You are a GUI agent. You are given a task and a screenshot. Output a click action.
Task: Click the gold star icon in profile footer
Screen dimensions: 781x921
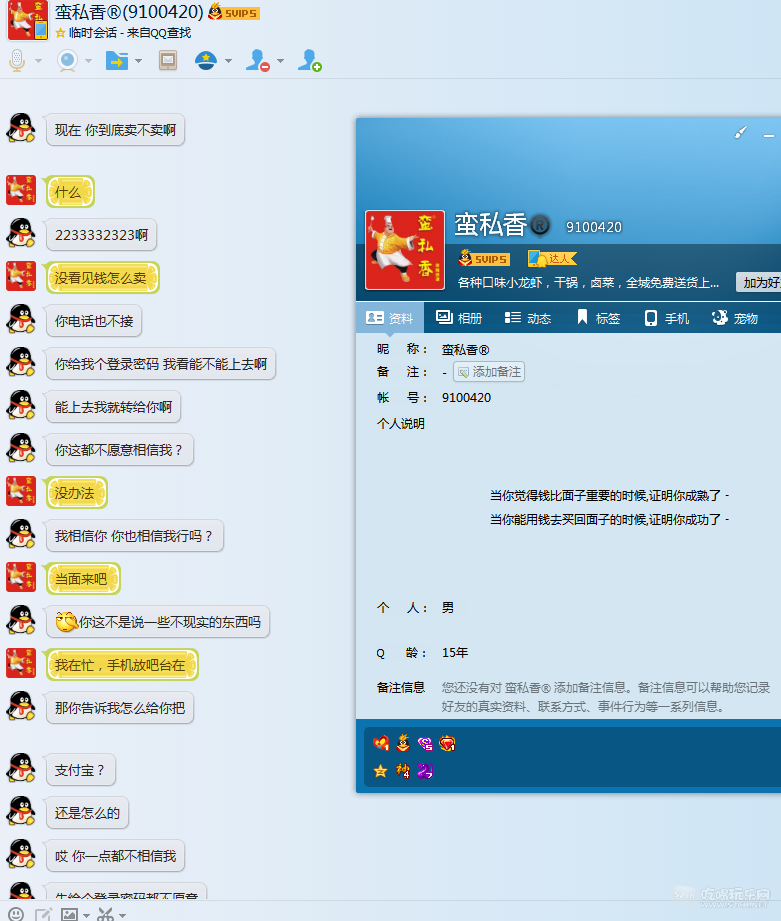pyautogui.click(x=381, y=771)
